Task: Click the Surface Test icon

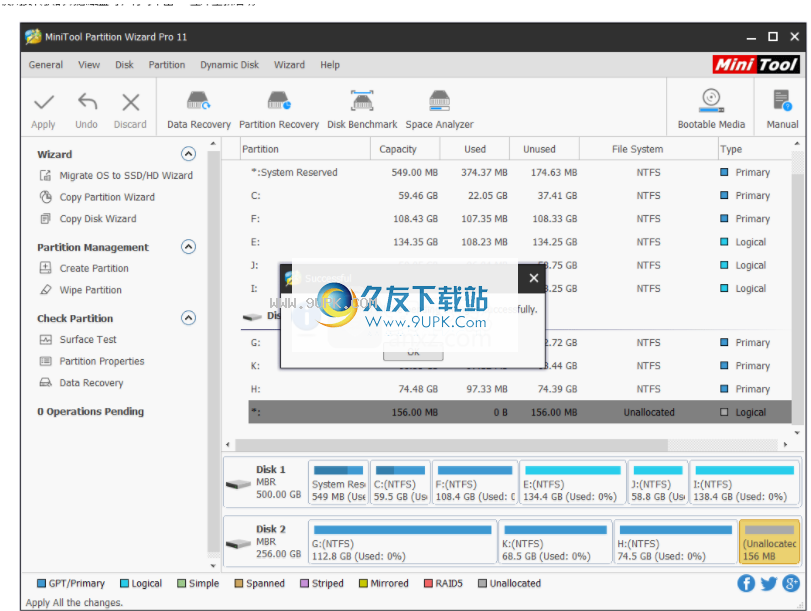Action: coord(46,339)
